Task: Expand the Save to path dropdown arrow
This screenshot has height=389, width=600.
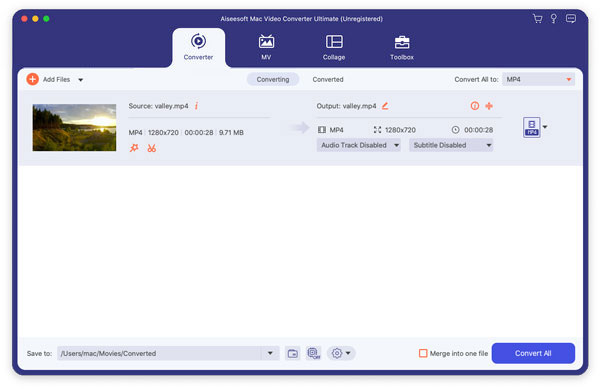Action: pos(270,353)
